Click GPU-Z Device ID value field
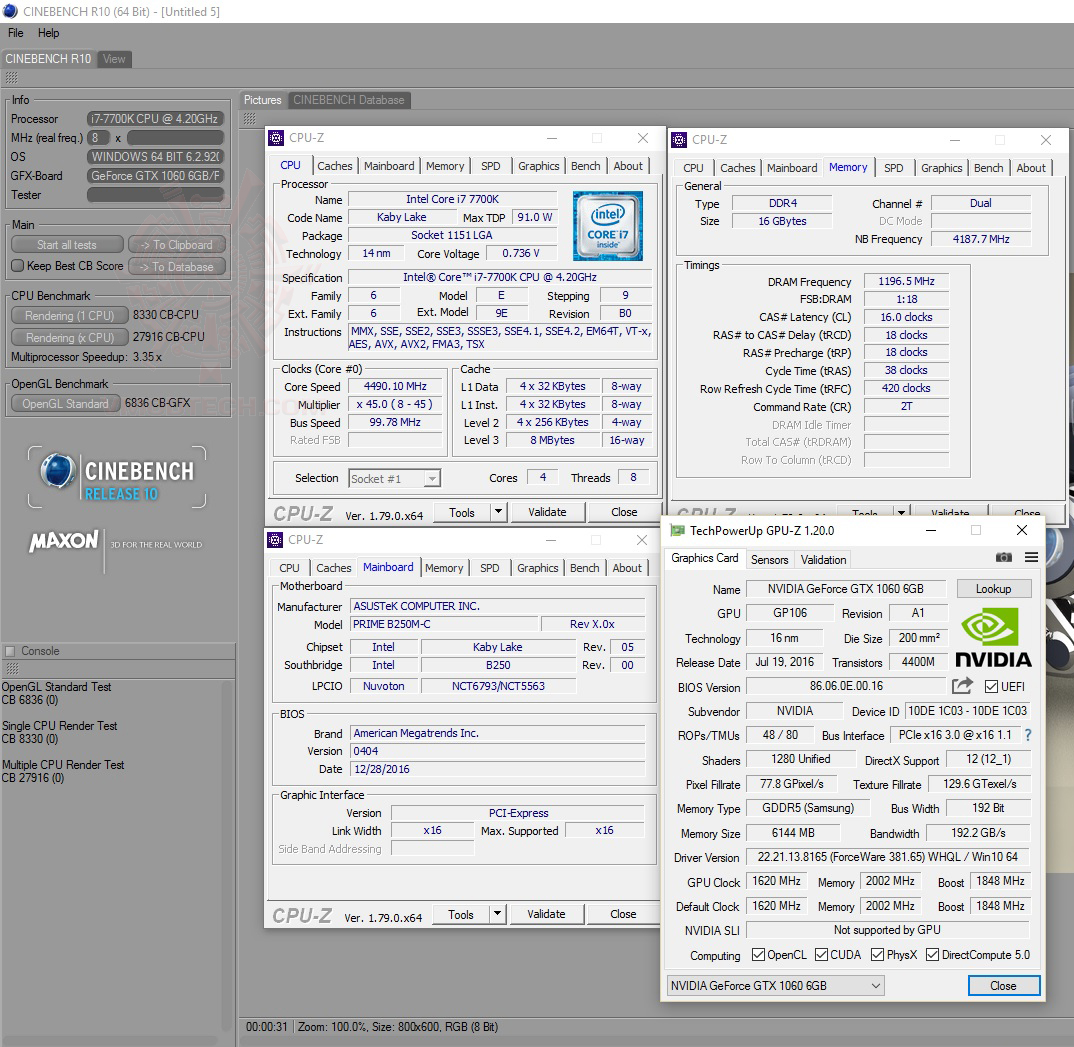 [x=967, y=711]
